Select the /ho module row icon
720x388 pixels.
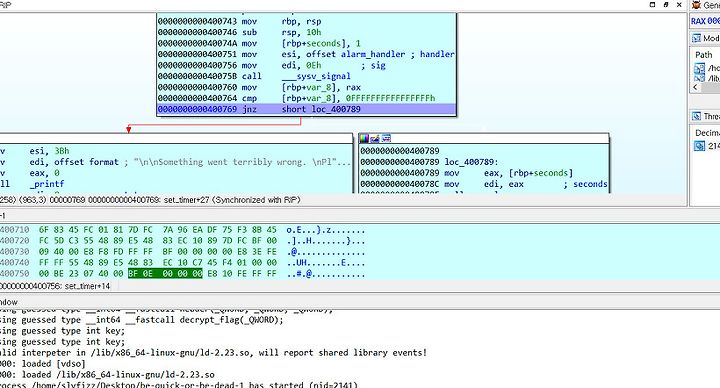pyautogui.click(x=699, y=68)
